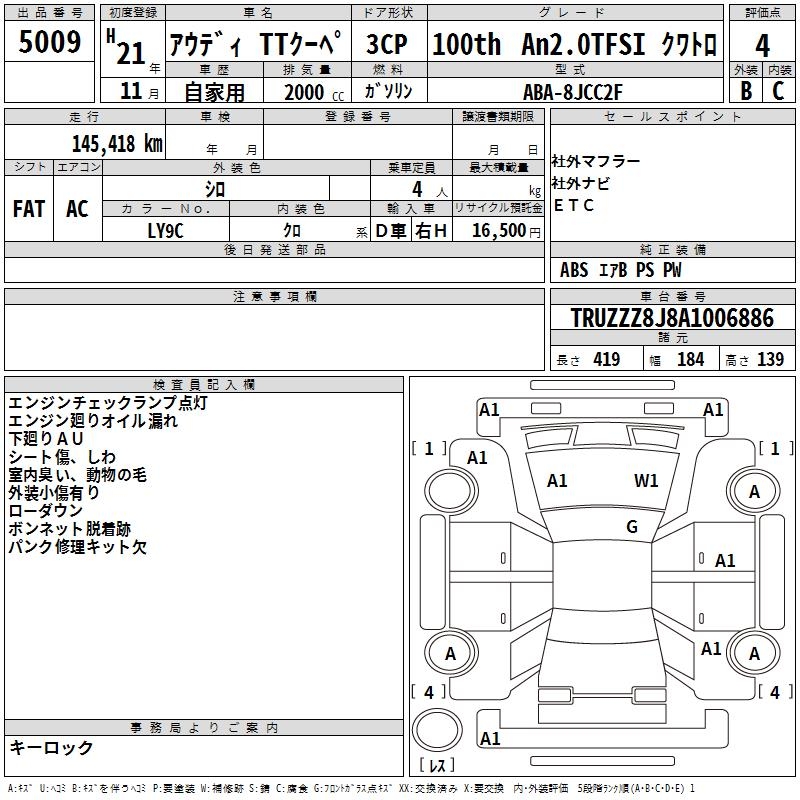Screen dimensions: 800x800
Task: Select sales point 社外マフラー
Action: click(x=595, y=161)
